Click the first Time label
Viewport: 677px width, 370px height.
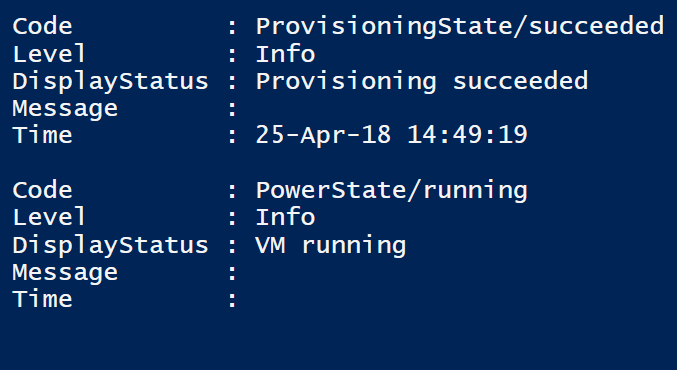pyautogui.click(x=42, y=135)
